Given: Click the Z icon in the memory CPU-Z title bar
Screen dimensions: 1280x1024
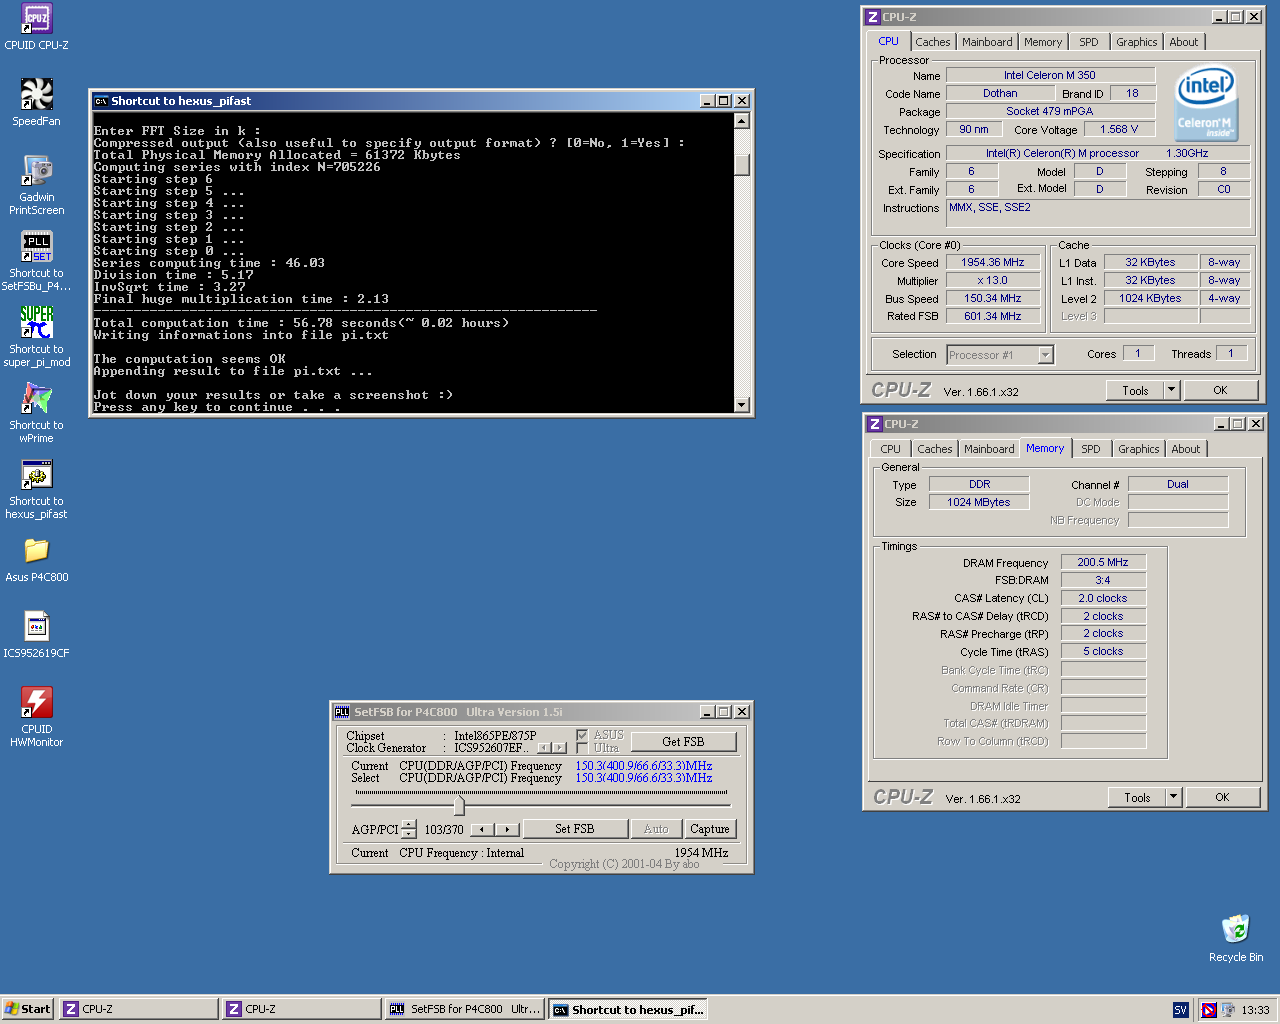Looking at the screenshot, I should [875, 424].
